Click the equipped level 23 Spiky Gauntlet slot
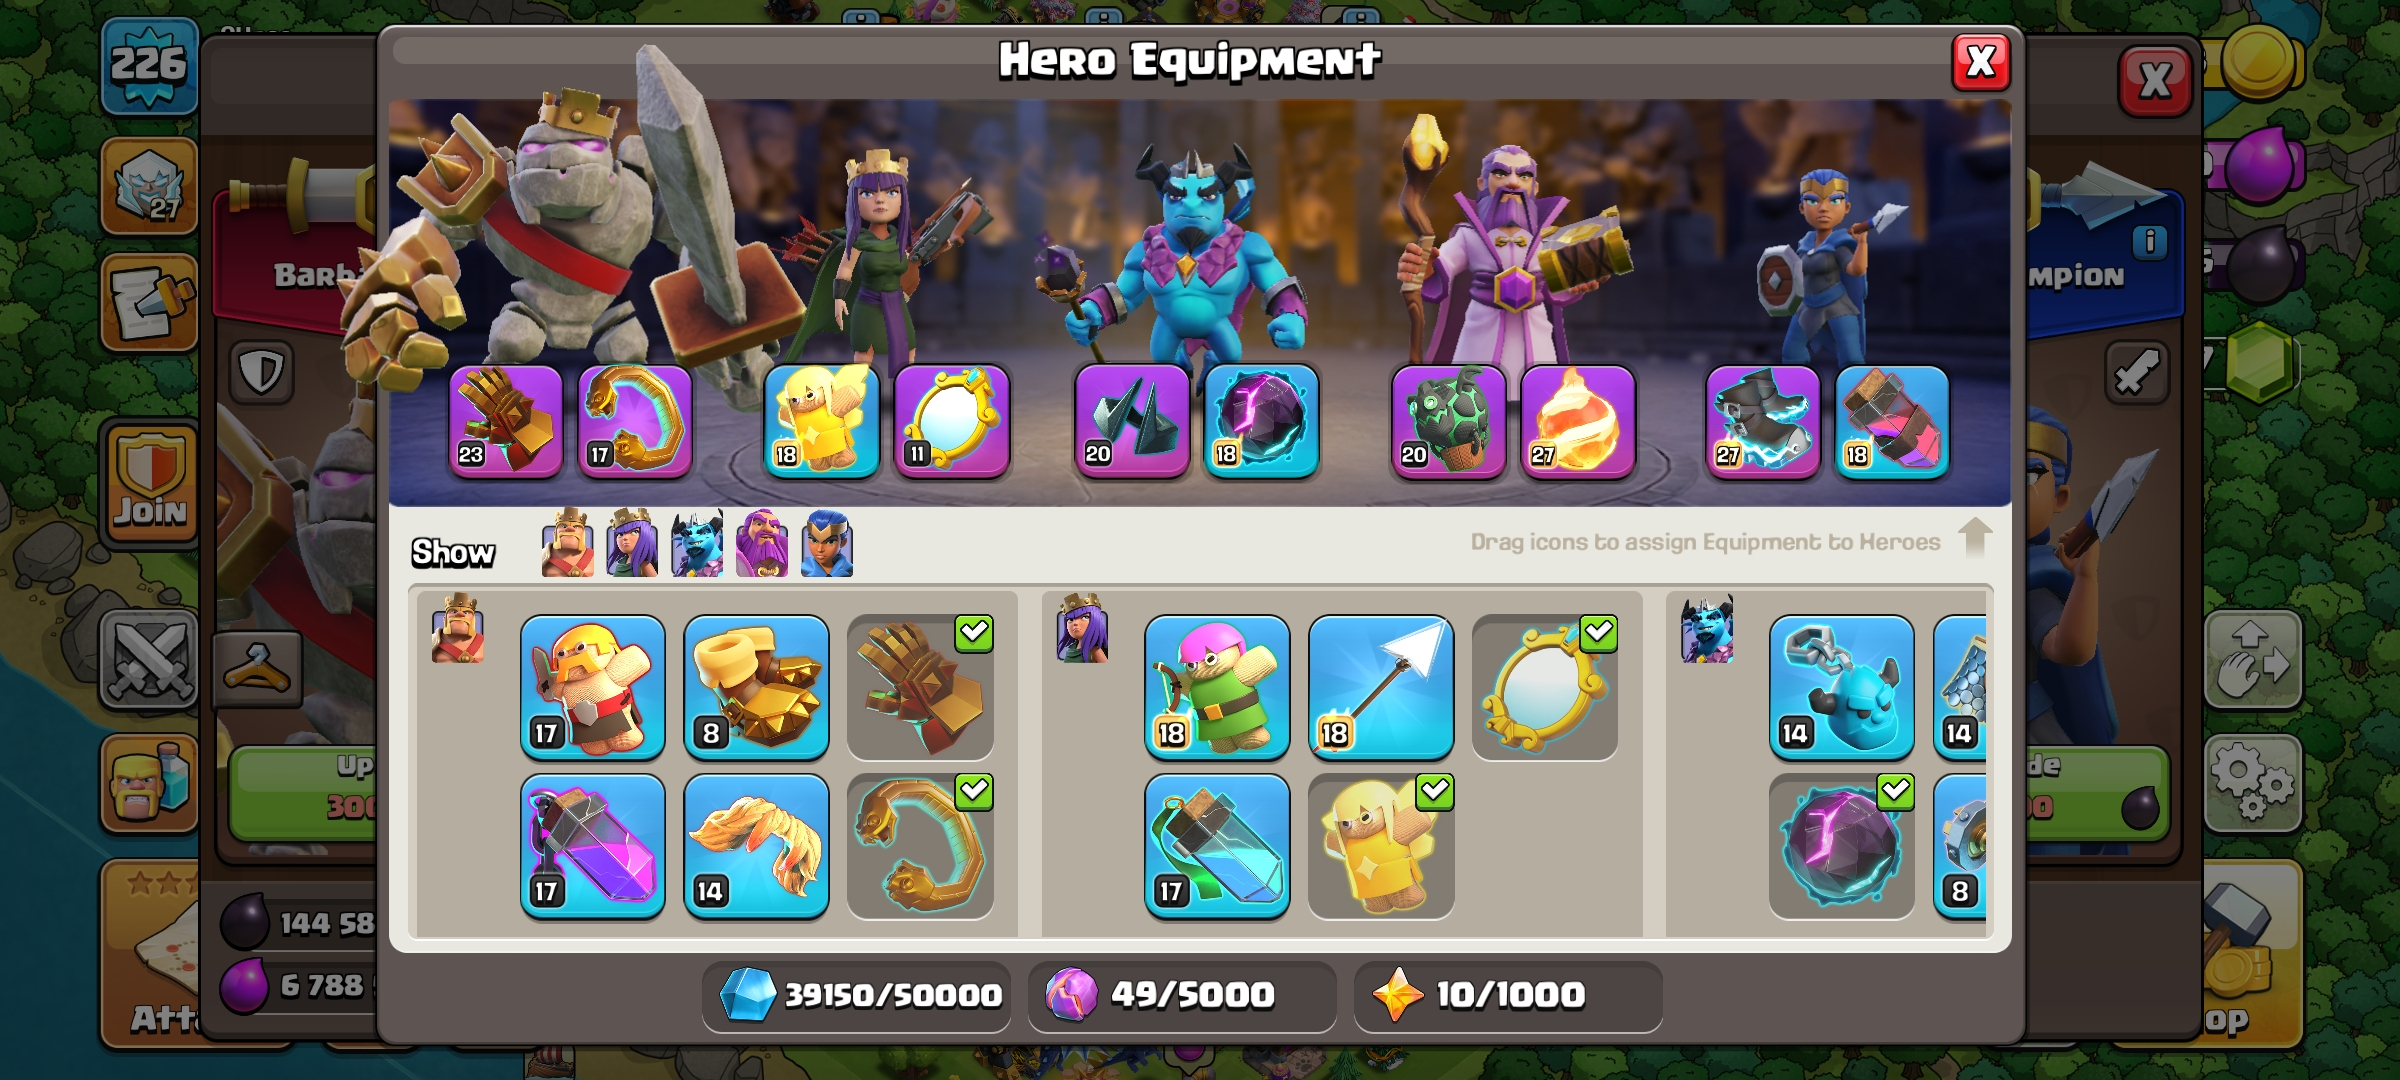 [x=506, y=421]
